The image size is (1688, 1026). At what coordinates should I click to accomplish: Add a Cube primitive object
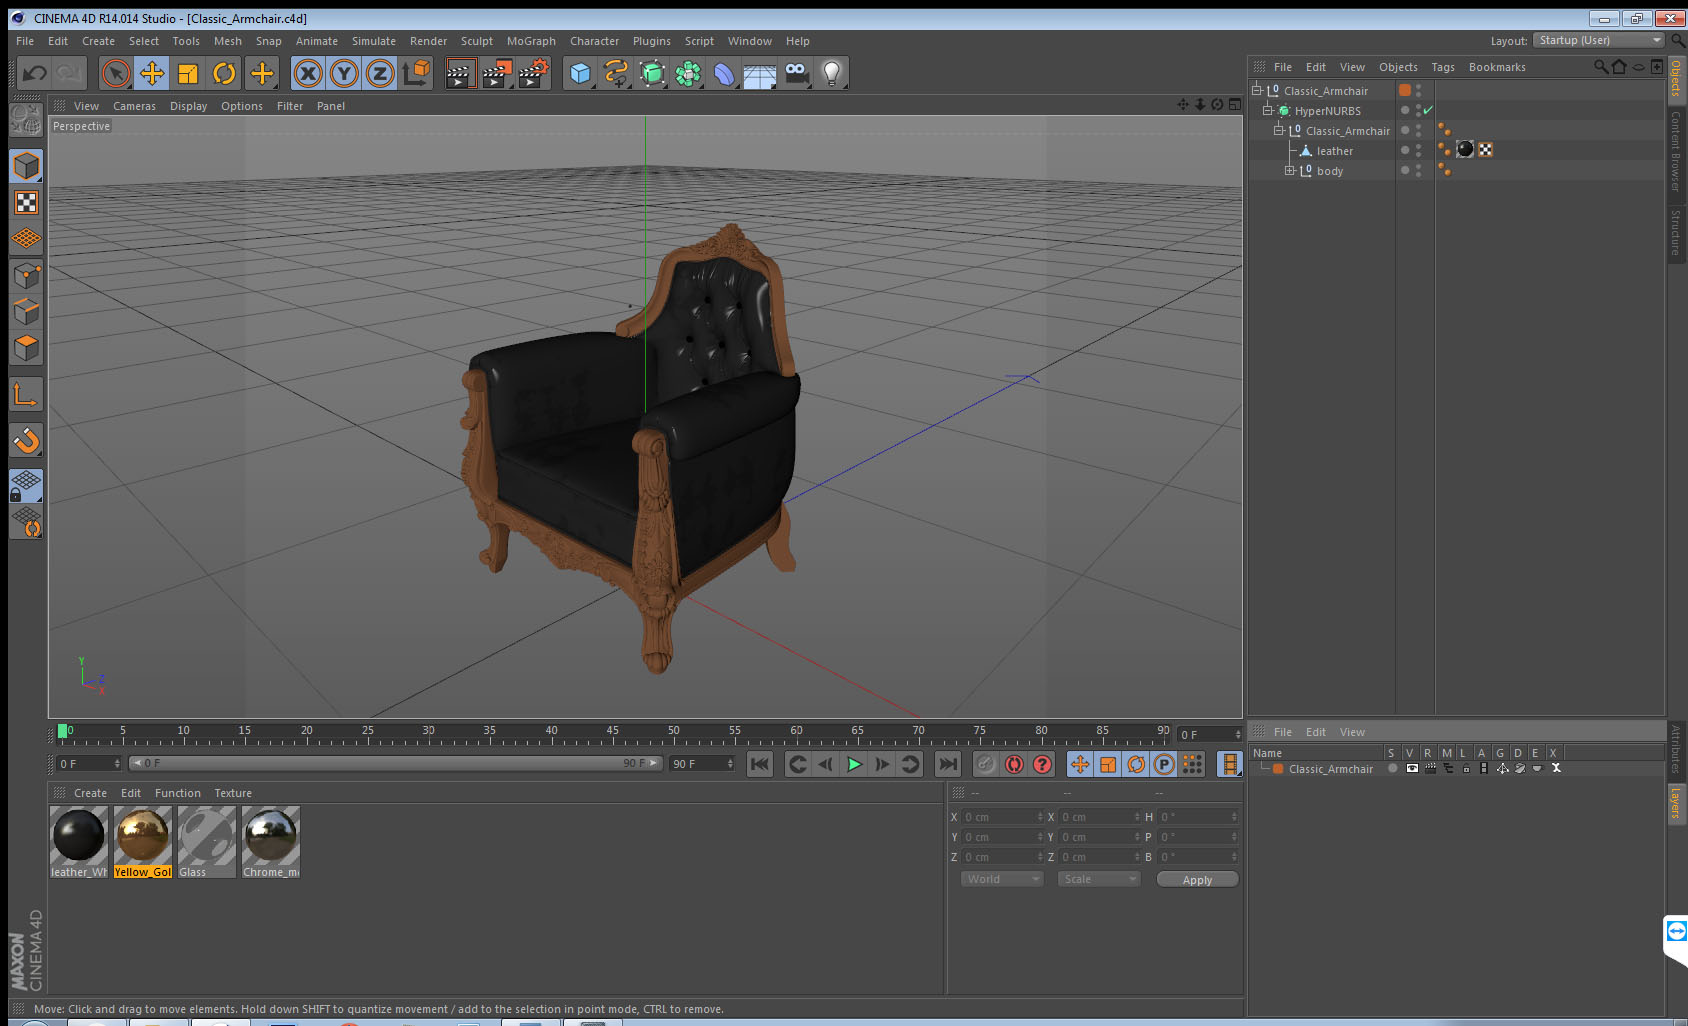pos(580,73)
